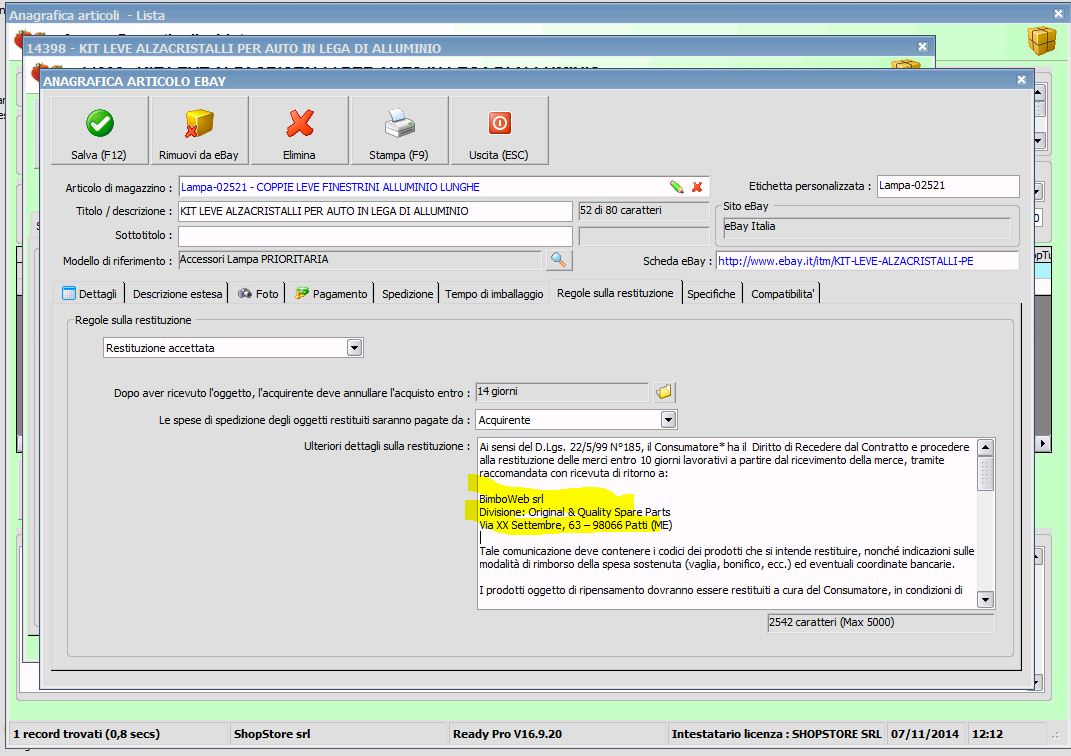Click 'Intestatario licenza : SHOPSTORE SRL' status entry
The height and width of the screenshot is (756, 1071).
point(776,734)
